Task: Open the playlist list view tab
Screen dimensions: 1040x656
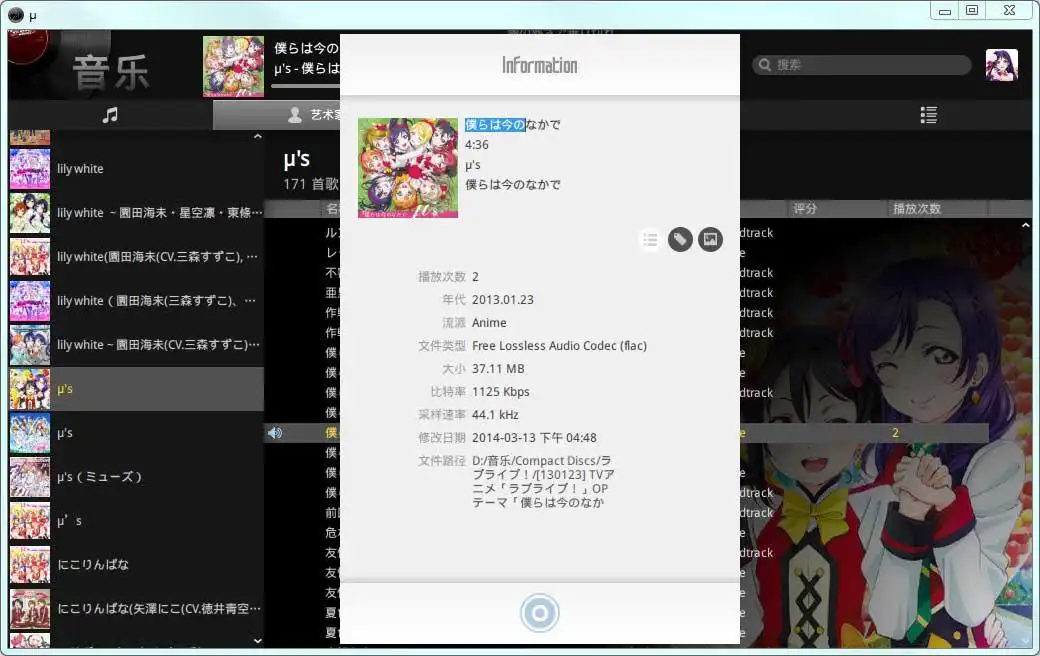Action: point(929,115)
